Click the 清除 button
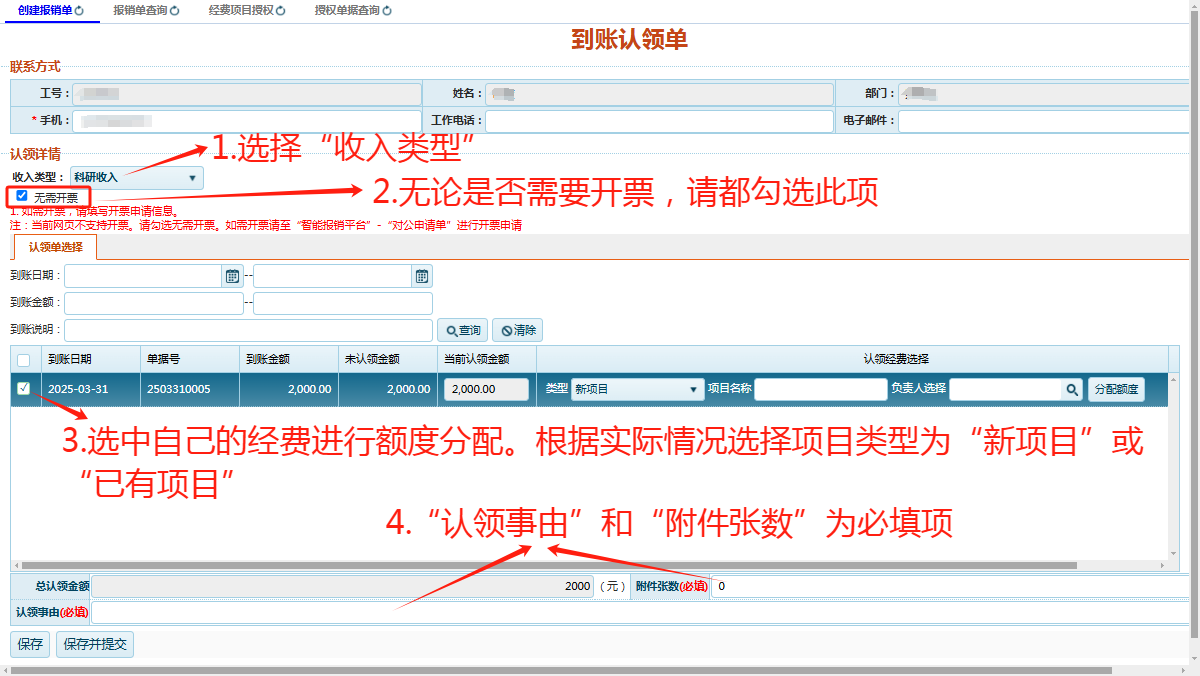 pos(517,331)
